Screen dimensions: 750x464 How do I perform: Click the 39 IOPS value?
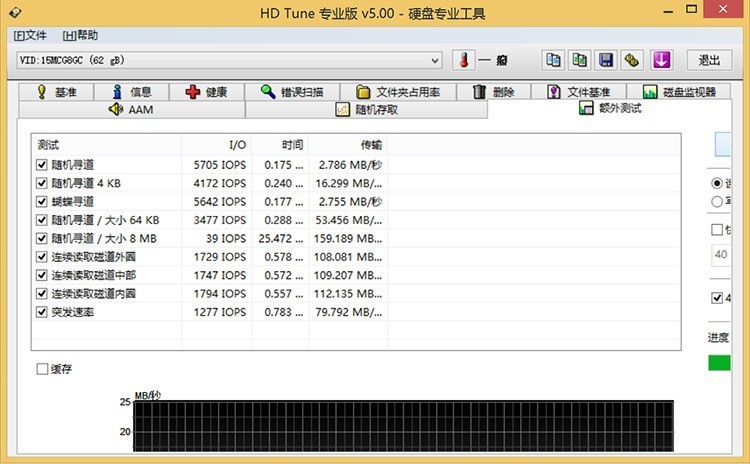coord(226,238)
